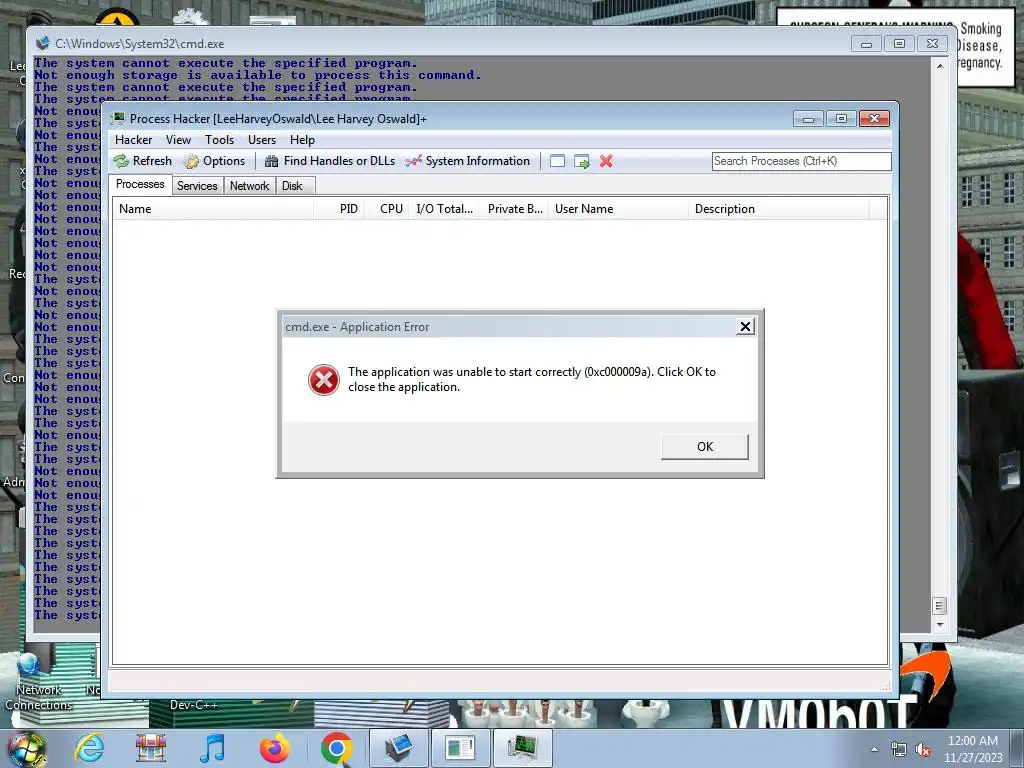Click the cmd.exe scrollbar up arrow
Image resolution: width=1024 pixels, height=768 pixels.
[940, 66]
